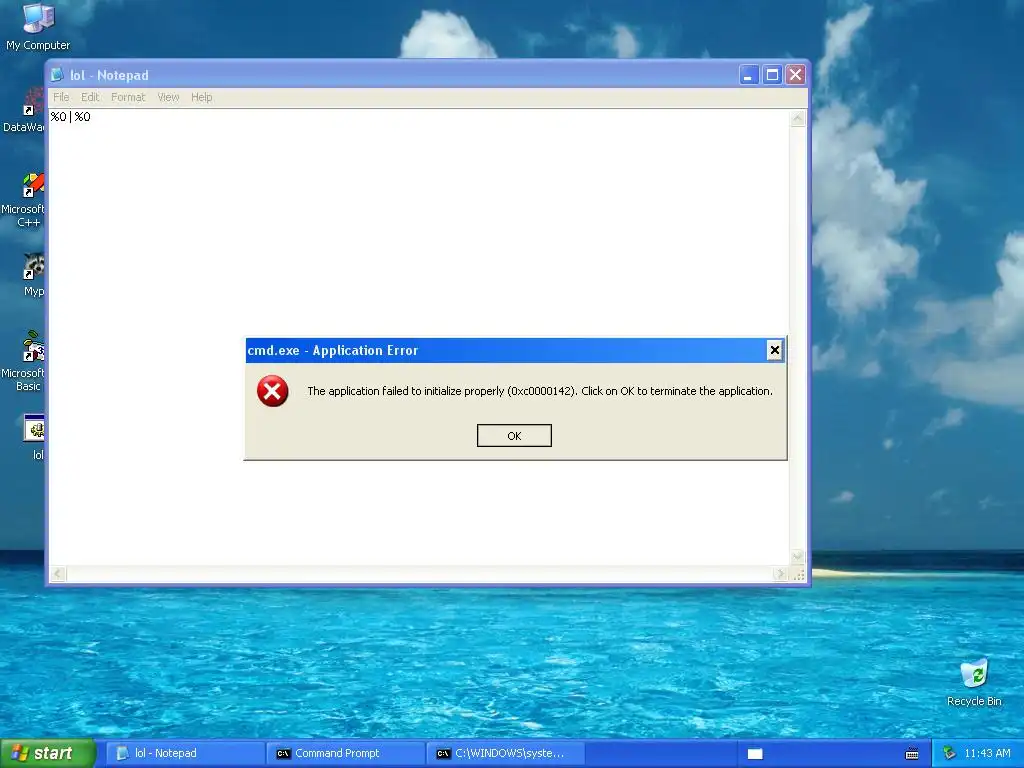Click Notepad's vertical scrollbar down arrow

(x=797, y=556)
